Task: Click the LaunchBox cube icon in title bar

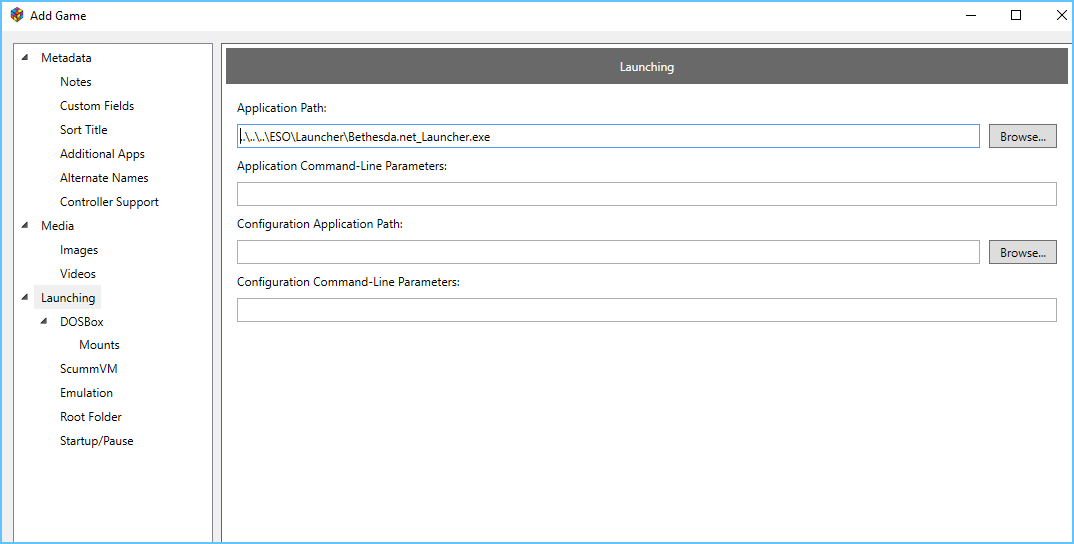Action: pos(16,15)
